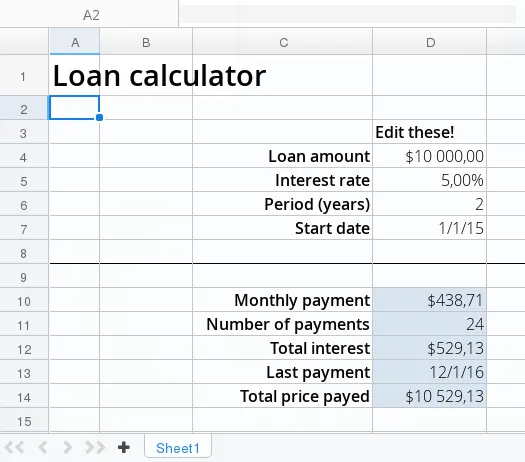Screen dimensions: 525x462
Task: Select row 12 header
Action: click(x=24, y=348)
